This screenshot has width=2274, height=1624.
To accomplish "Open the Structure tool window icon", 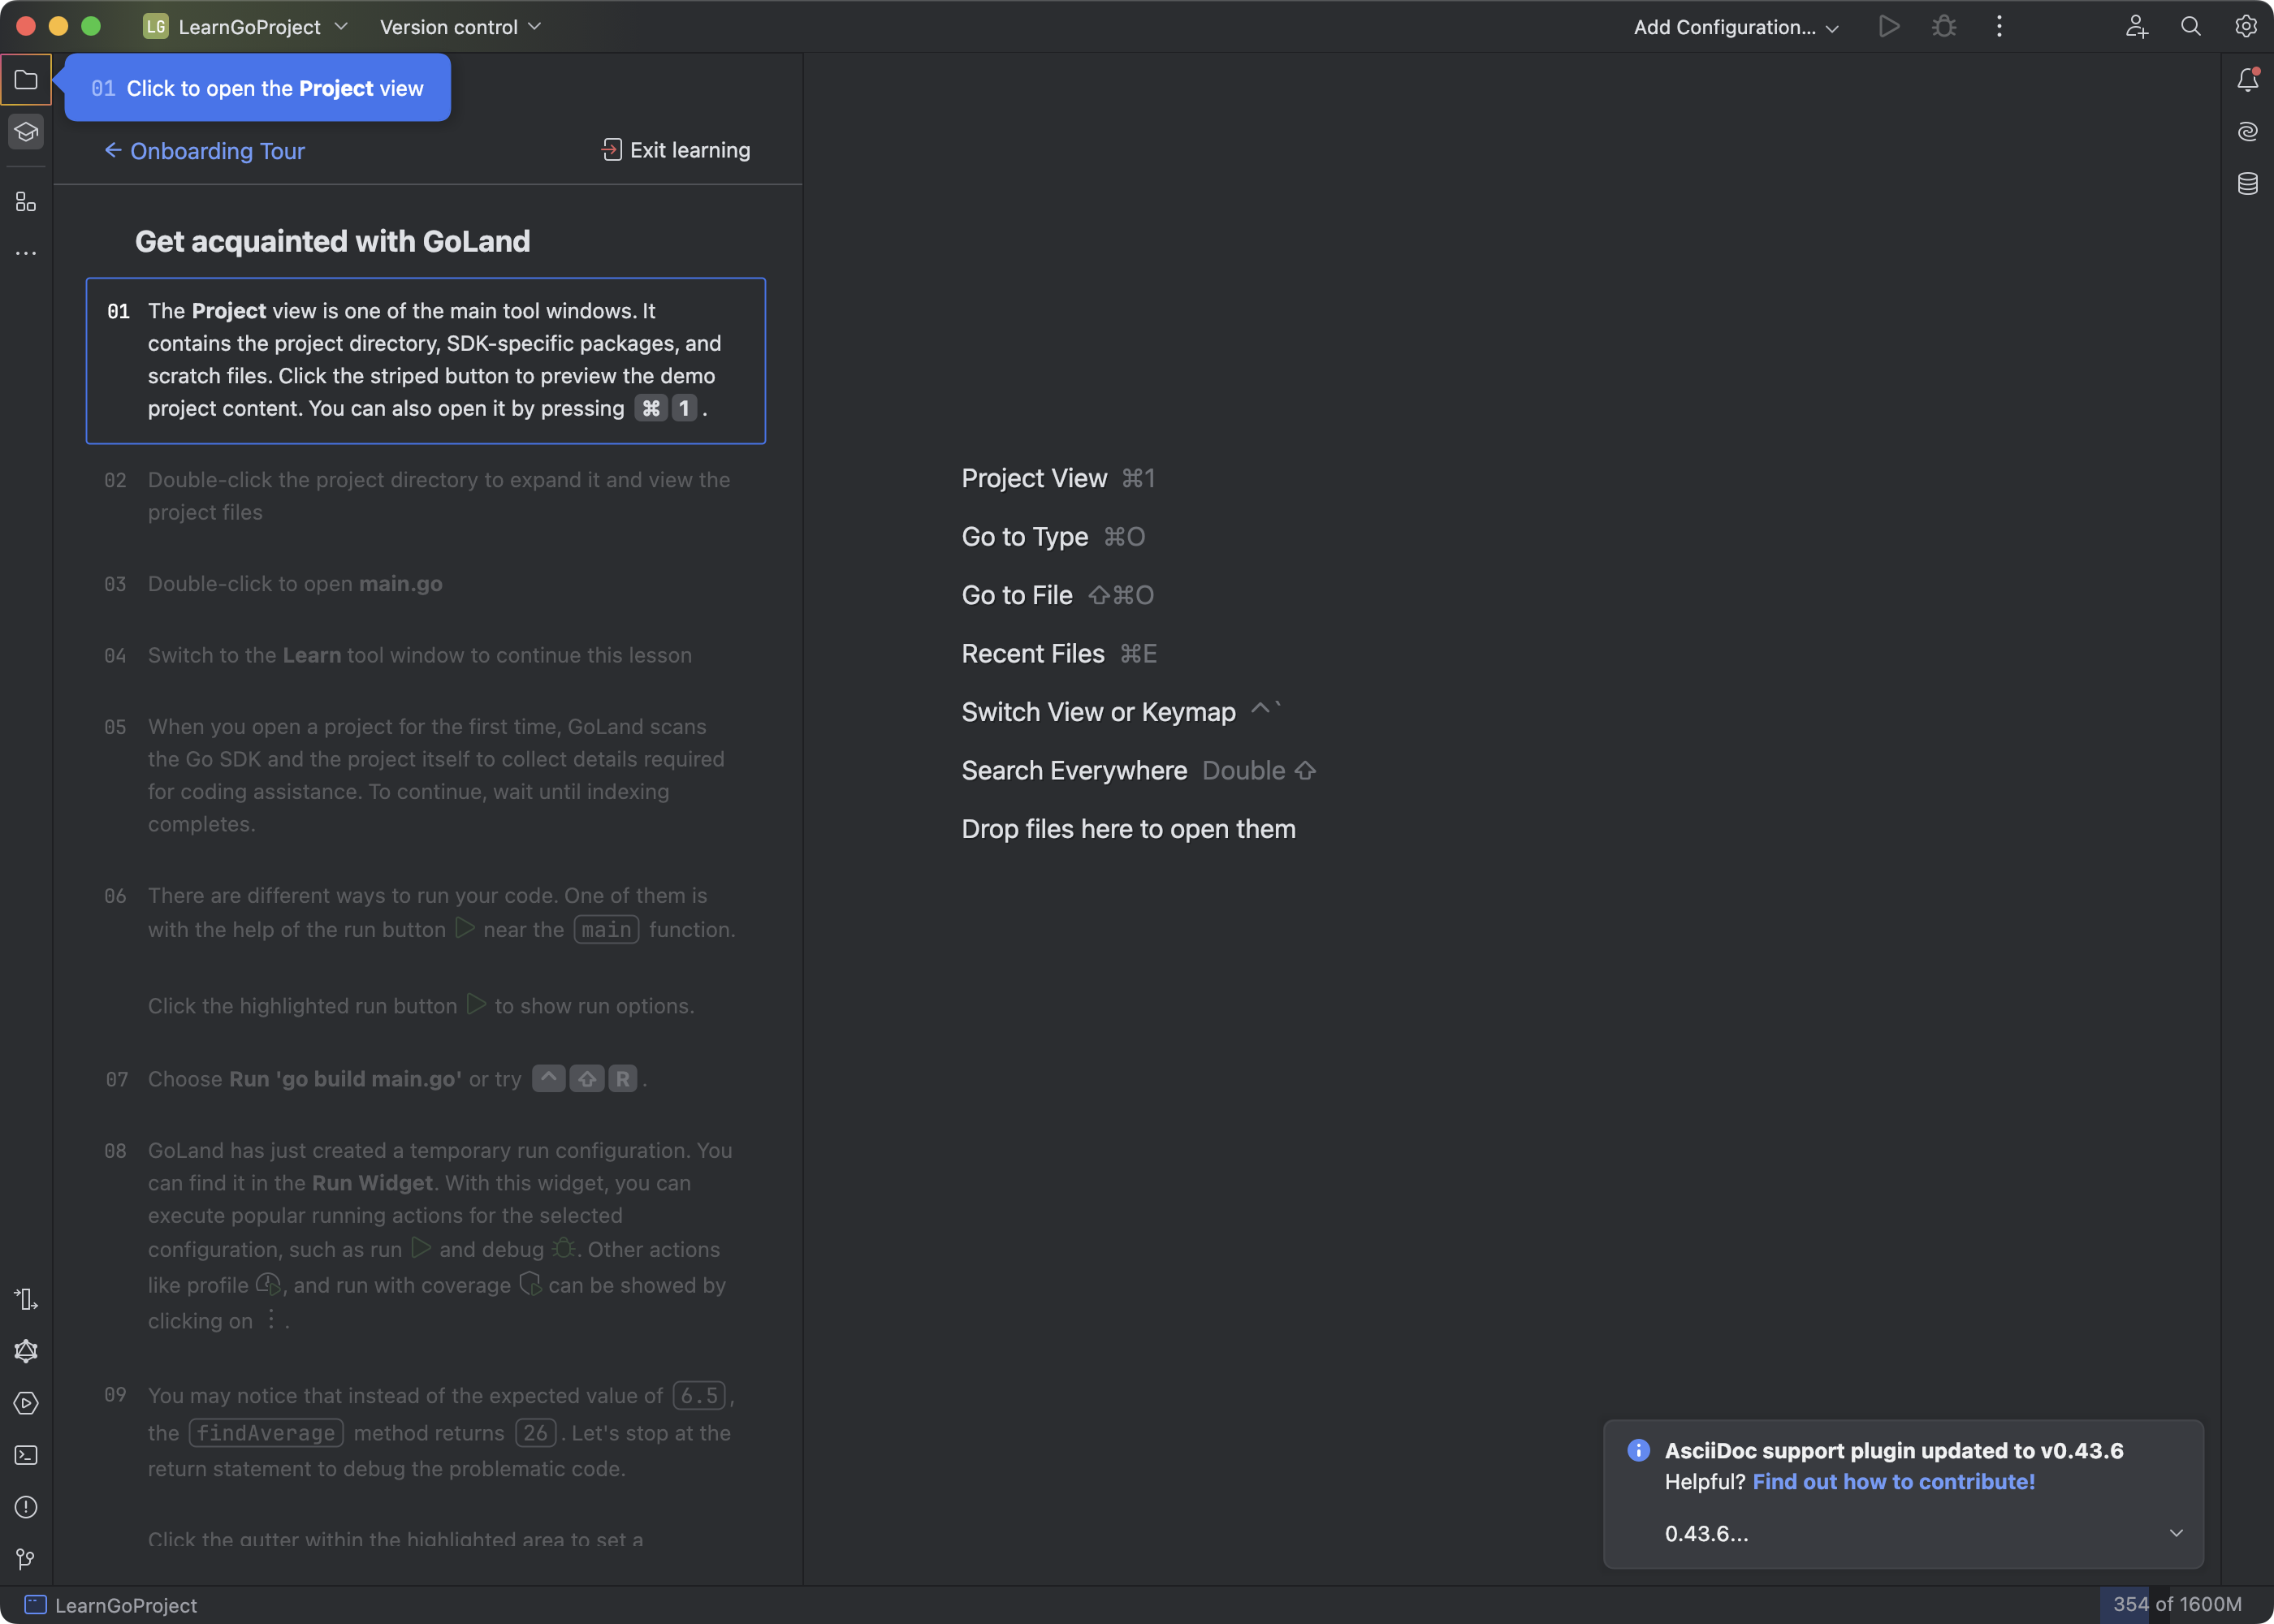I will tap(26, 202).
